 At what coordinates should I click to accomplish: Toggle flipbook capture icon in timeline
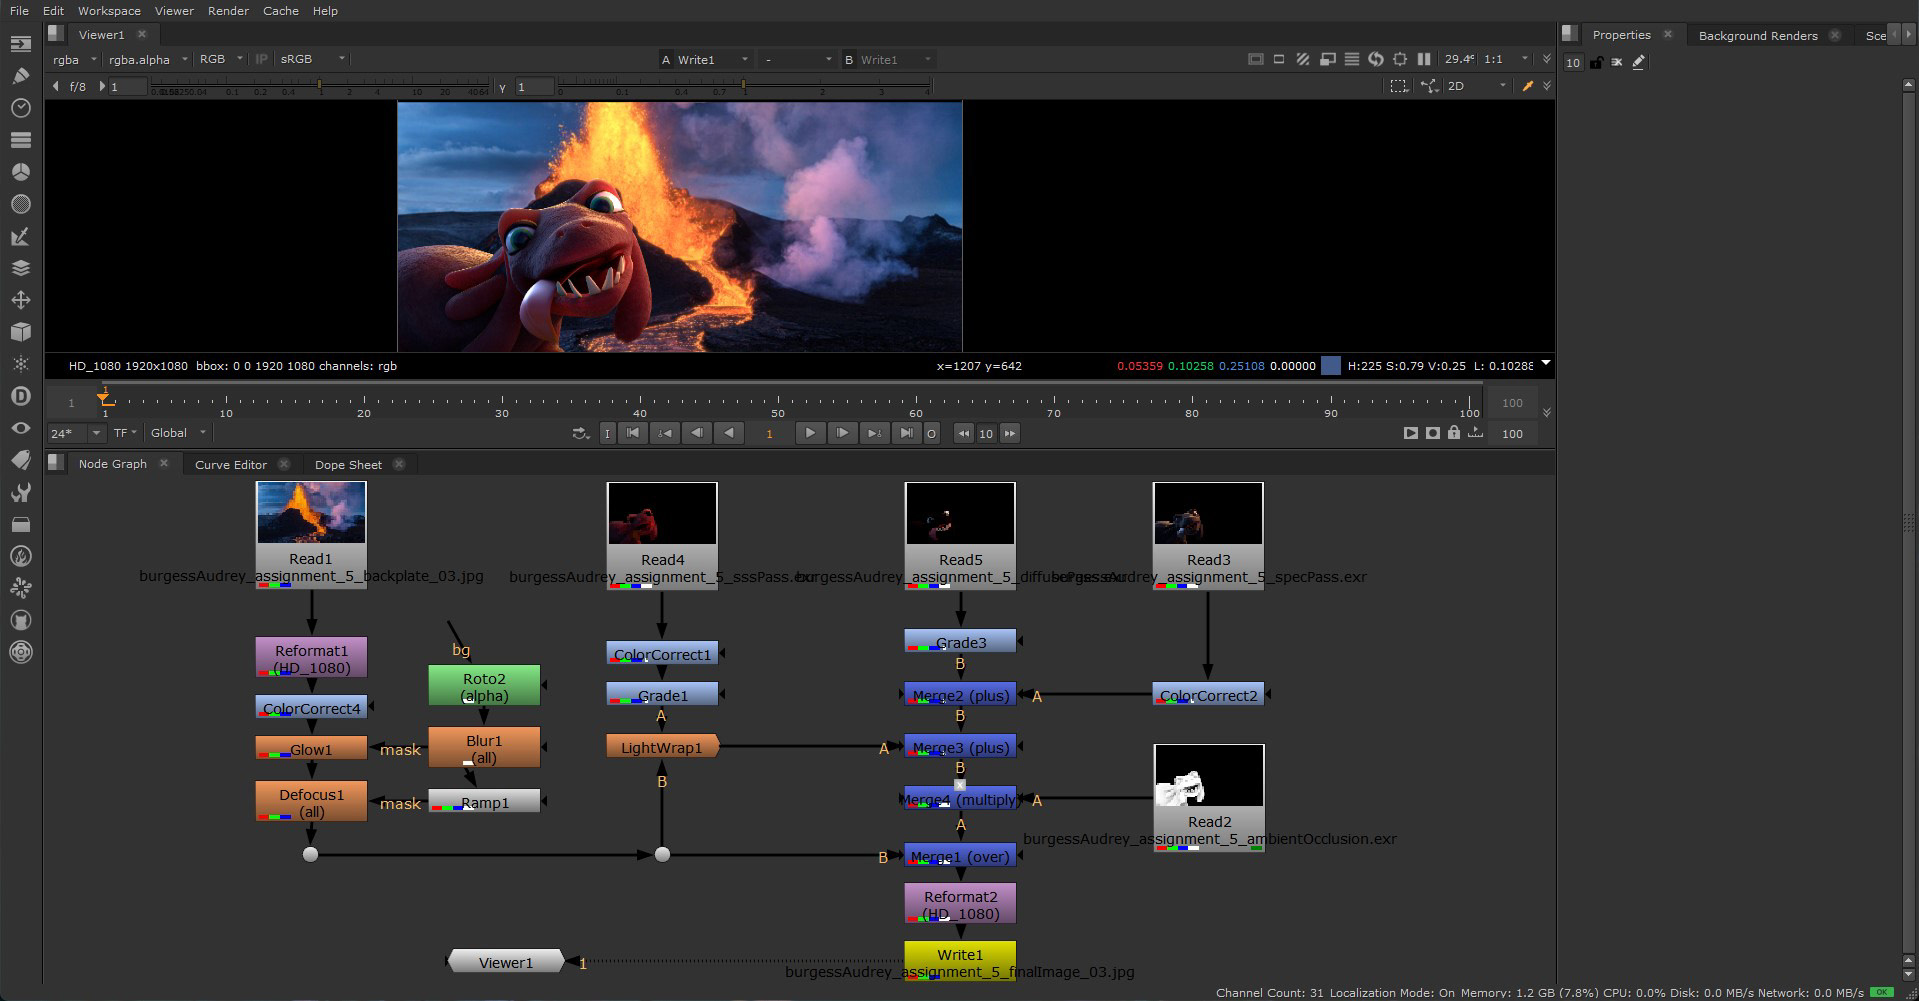(x=1432, y=433)
